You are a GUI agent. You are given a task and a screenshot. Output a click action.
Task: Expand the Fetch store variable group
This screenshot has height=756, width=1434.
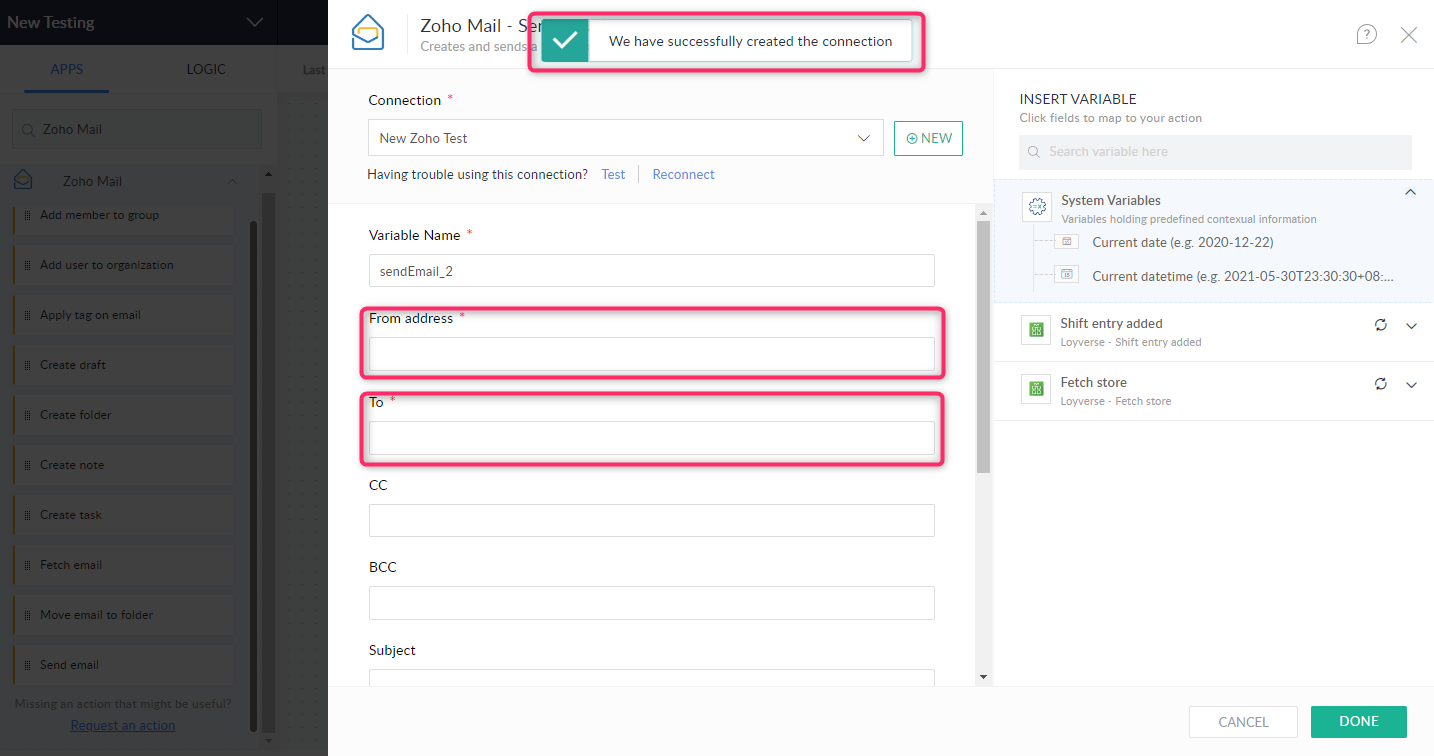[1411, 384]
